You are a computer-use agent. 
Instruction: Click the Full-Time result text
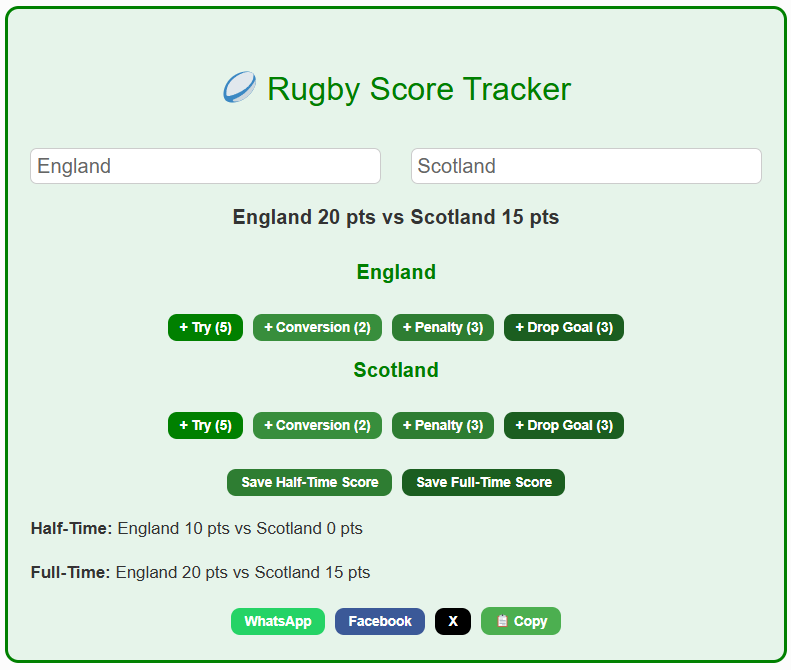[200, 572]
